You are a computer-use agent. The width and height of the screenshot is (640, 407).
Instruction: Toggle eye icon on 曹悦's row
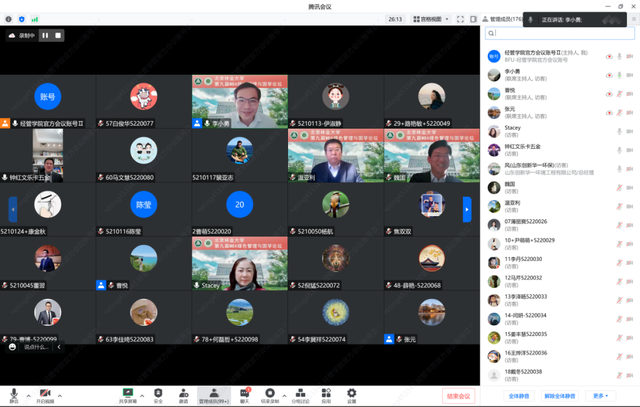[609, 94]
